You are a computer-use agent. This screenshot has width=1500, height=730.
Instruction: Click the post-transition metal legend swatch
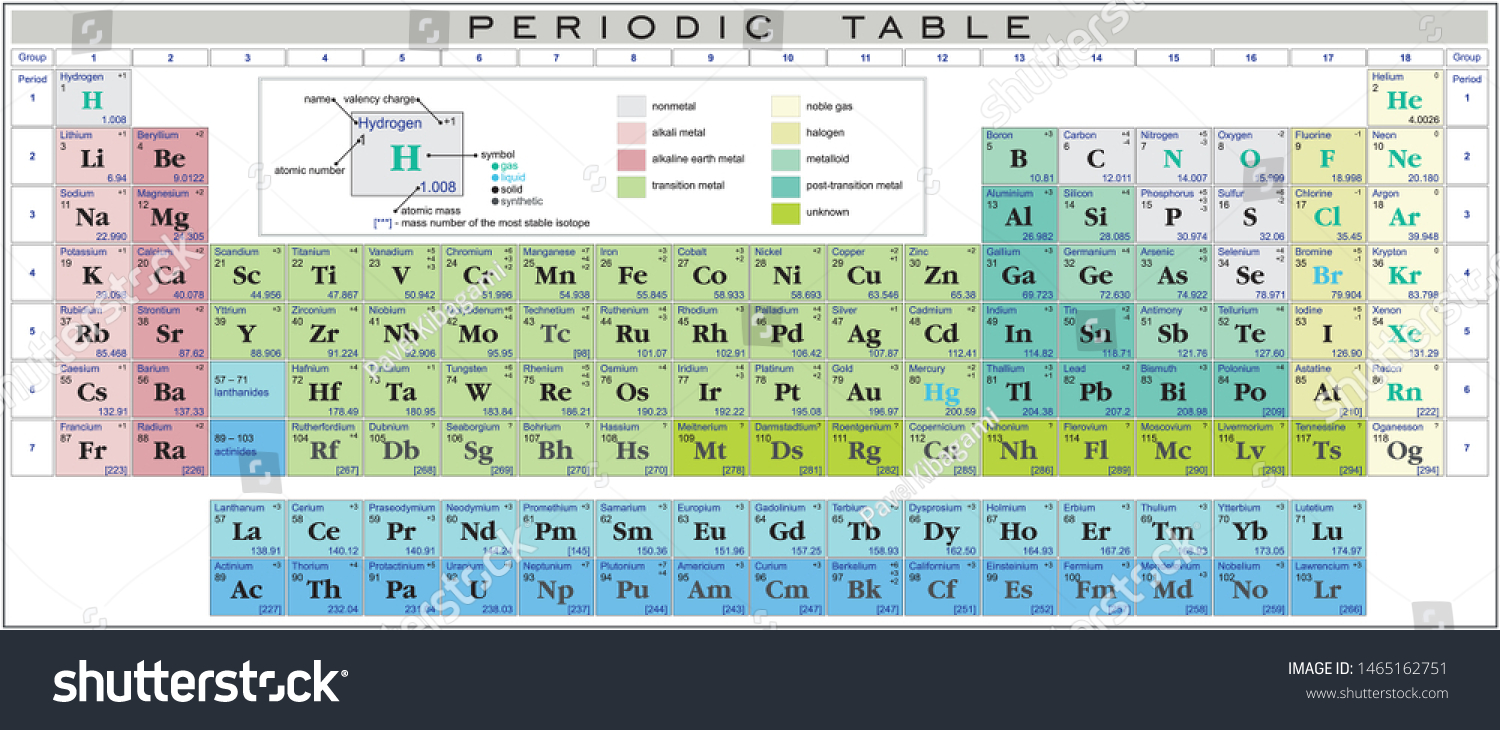786,185
